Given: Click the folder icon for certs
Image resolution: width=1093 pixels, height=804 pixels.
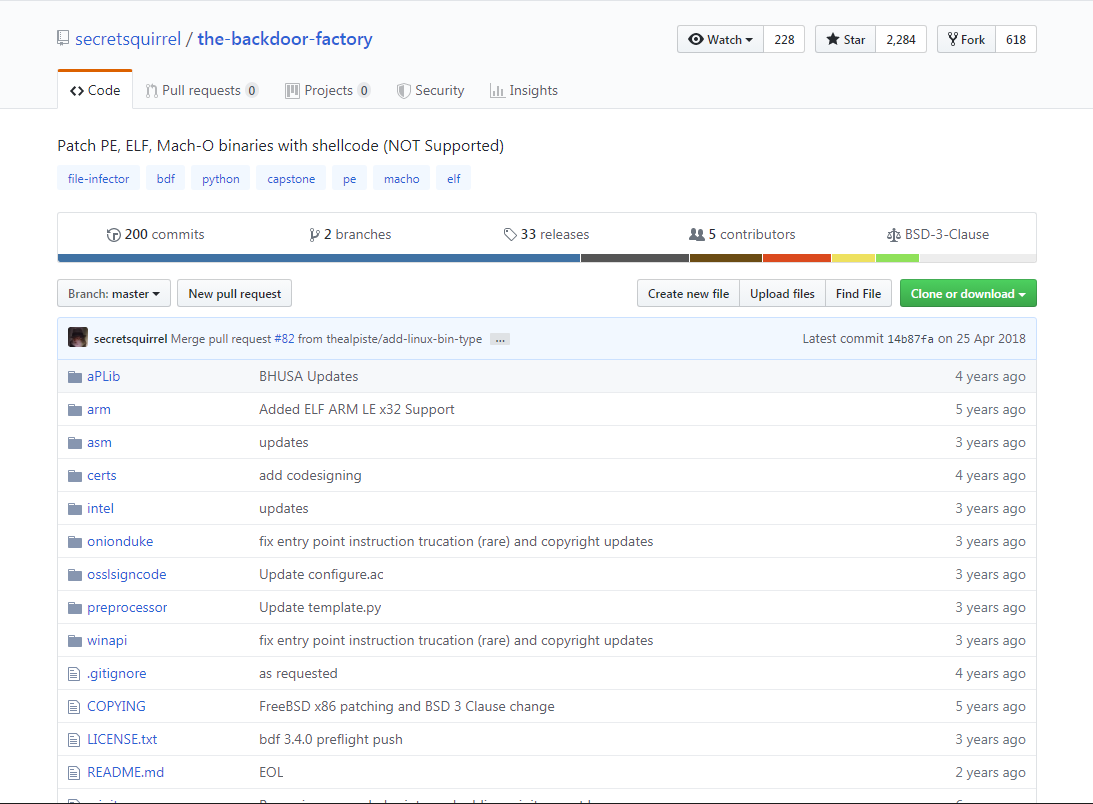Looking at the screenshot, I should (x=75, y=476).
